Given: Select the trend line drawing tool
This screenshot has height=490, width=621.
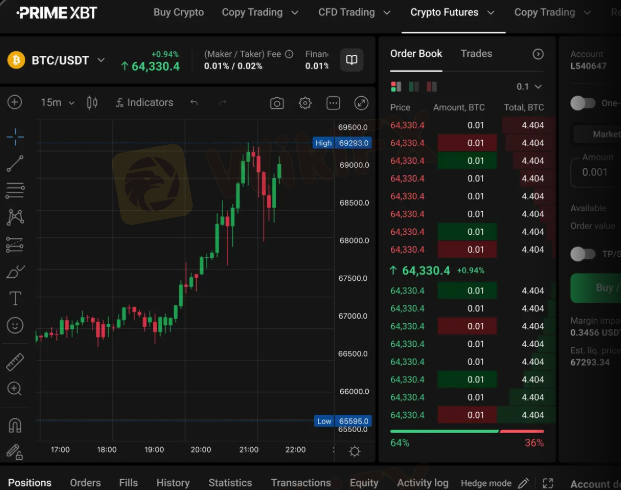Looking at the screenshot, I should [x=15, y=164].
